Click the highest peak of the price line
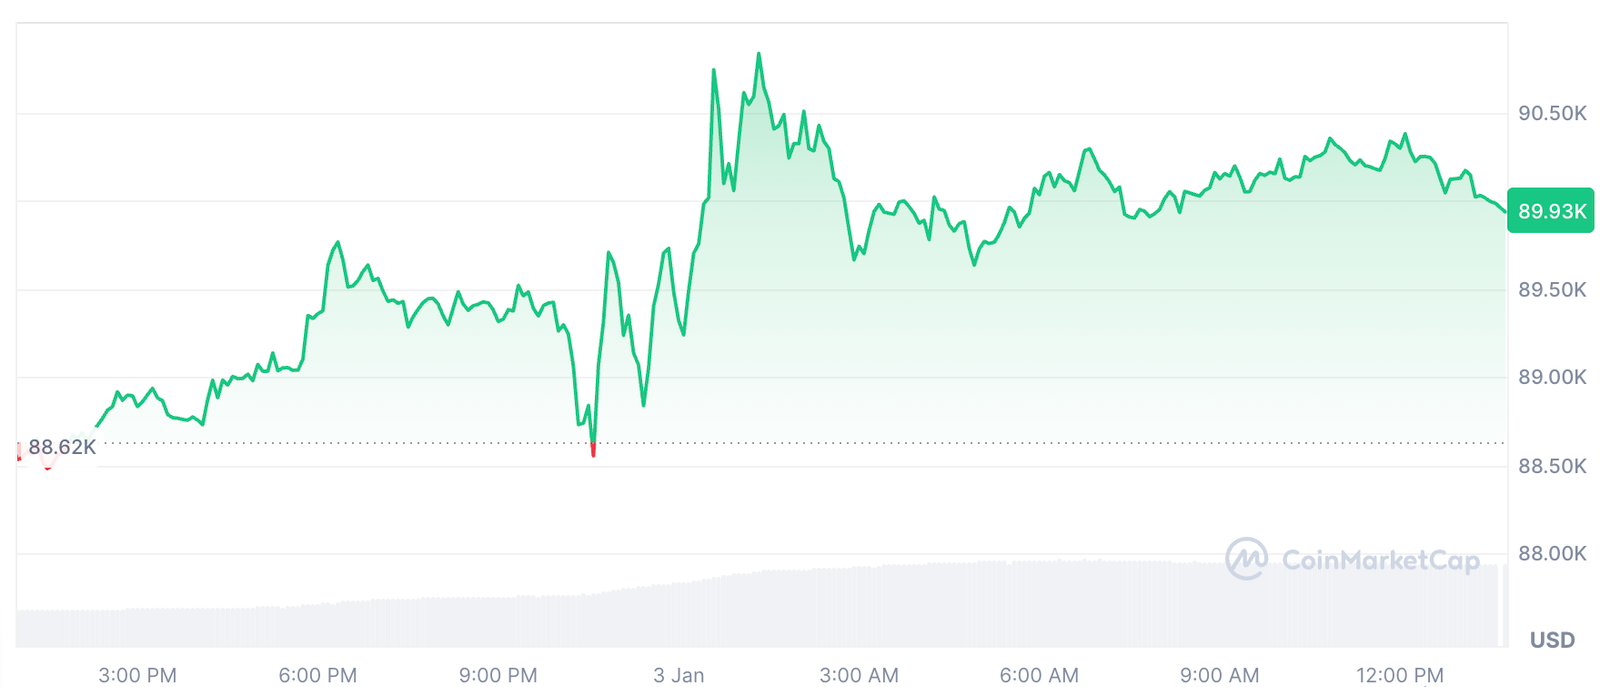Screen dimensions: 1600x687 coord(759,55)
